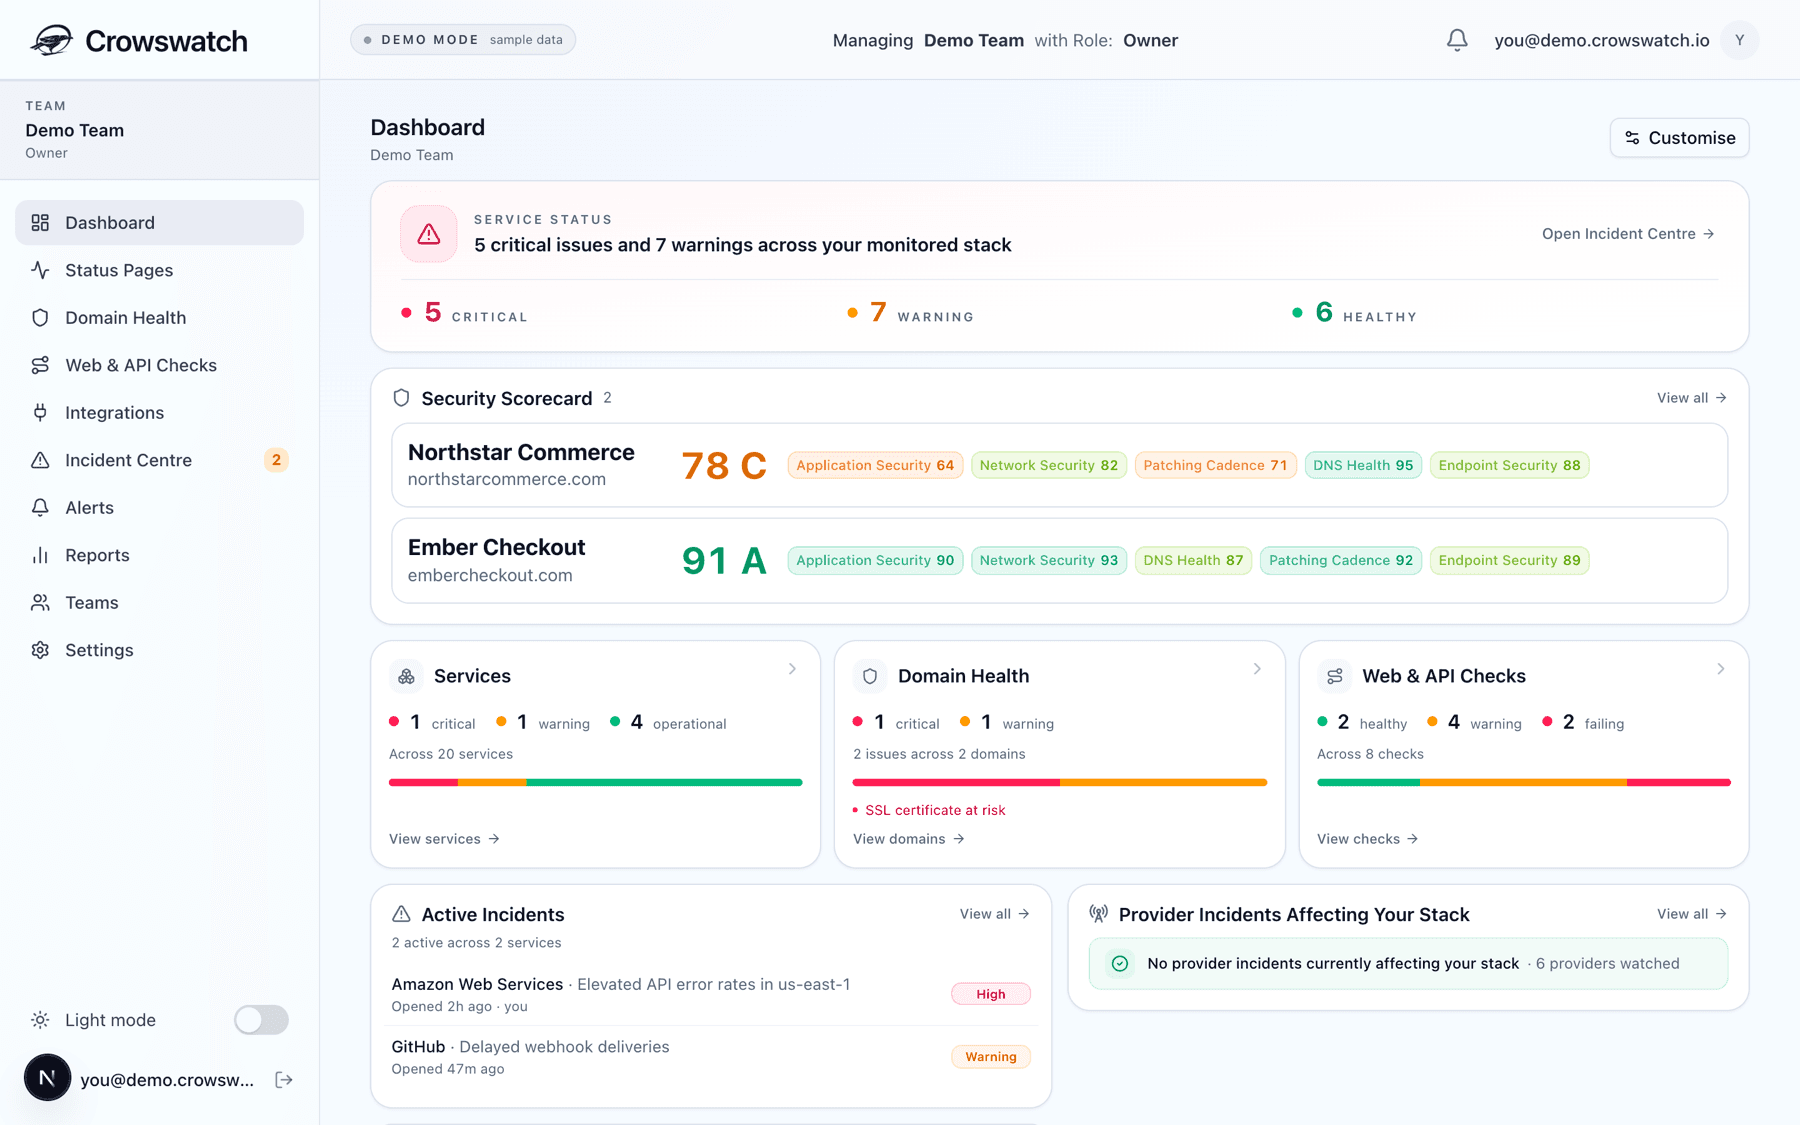Expand the Services card chevron
The image size is (1800, 1125).
792,668
